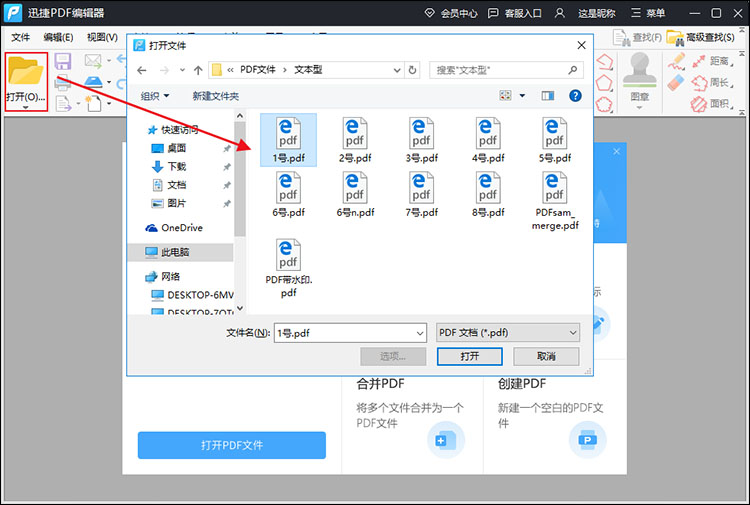Viewport: 750px width, 505px height.
Task: Click the search box 搜索"文本型"
Action: click(506, 70)
